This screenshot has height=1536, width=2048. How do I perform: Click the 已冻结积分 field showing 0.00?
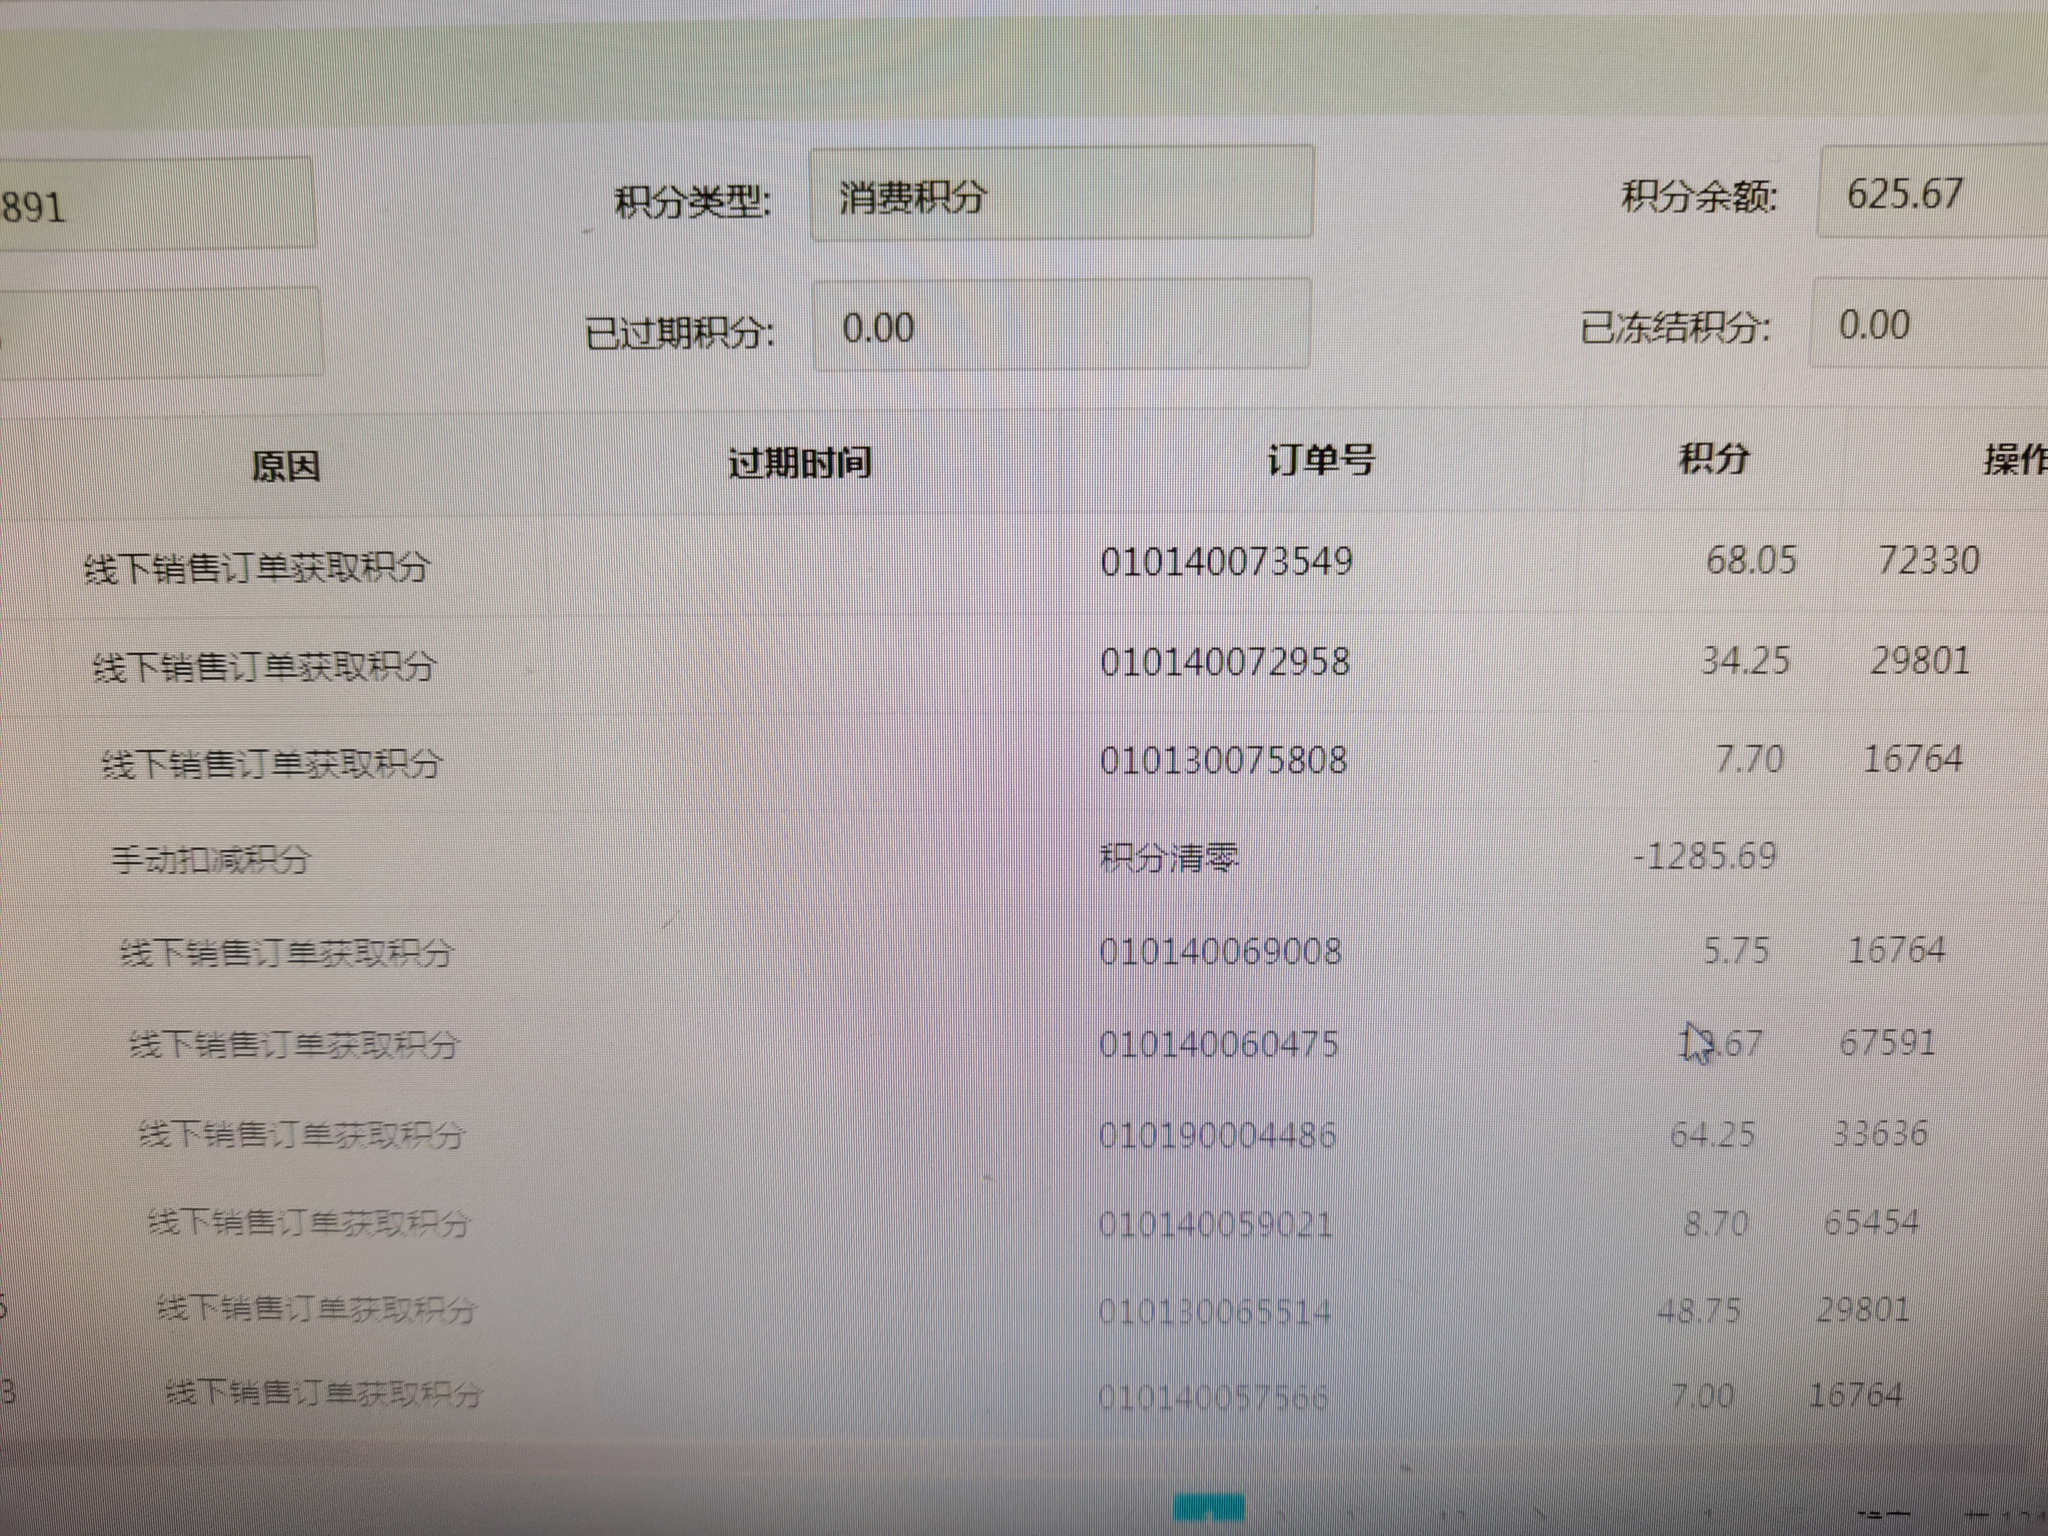click(x=1925, y=324)
